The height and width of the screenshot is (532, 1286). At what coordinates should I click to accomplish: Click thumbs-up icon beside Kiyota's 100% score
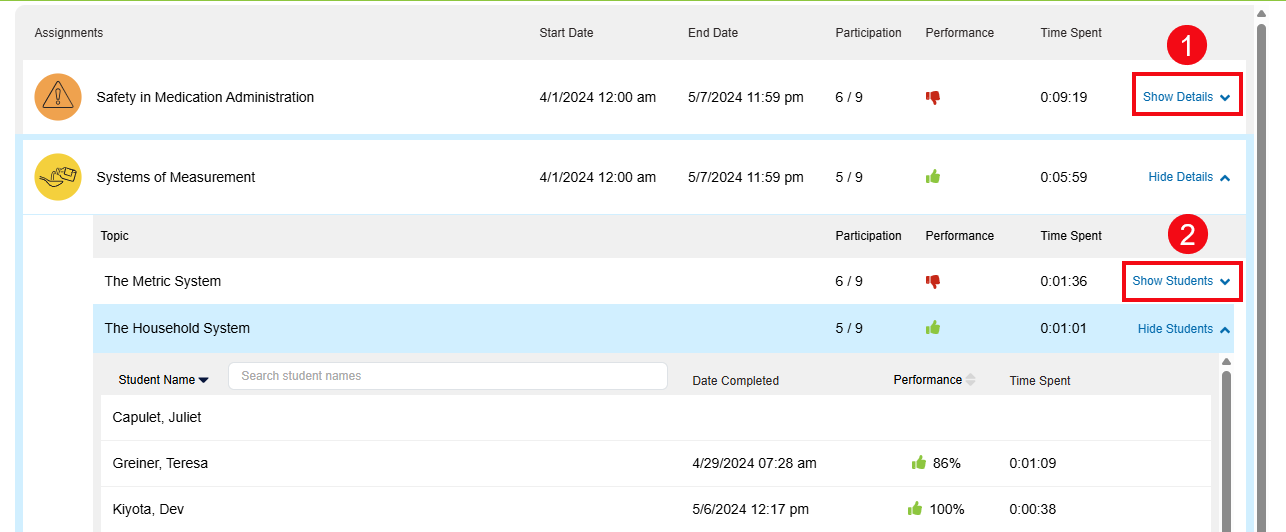[915, 509]
